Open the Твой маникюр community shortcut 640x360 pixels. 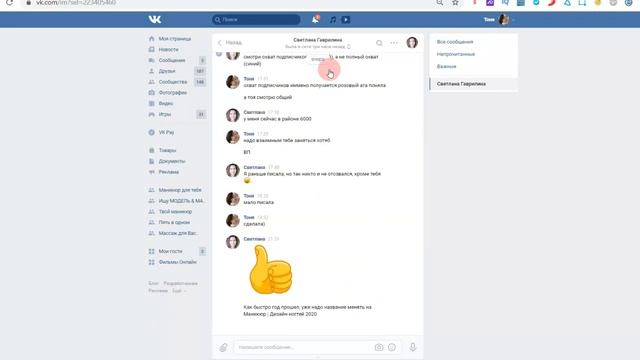pyautogui.click(x=175, y=212)
